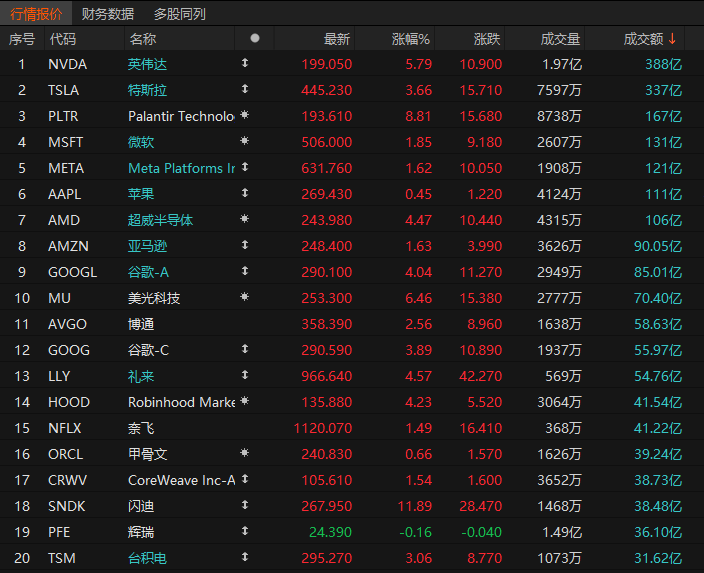704x573 pixels.
Task: Click the 11.89 percent change value
Action: [414, 507]
